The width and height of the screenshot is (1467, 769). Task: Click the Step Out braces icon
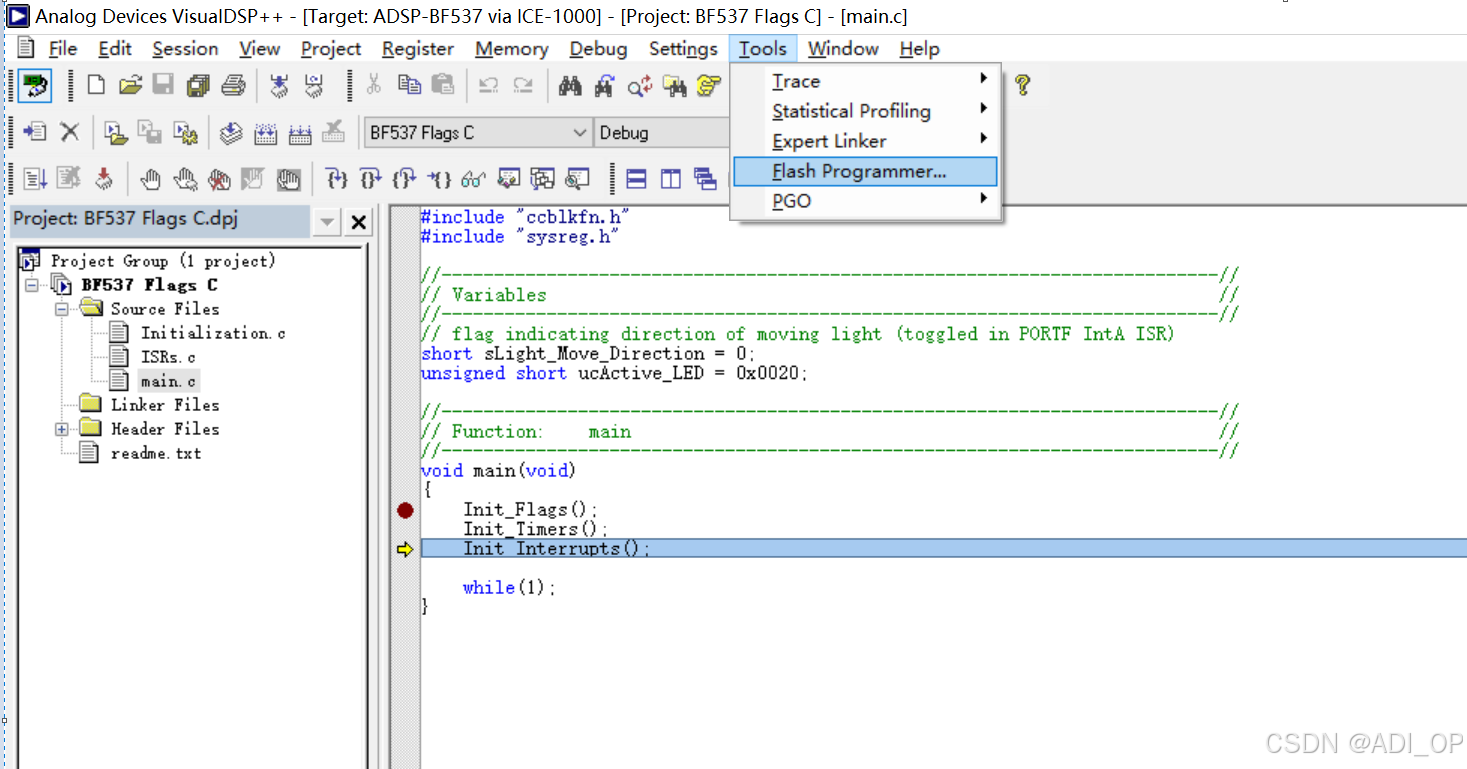click(405, 179)
